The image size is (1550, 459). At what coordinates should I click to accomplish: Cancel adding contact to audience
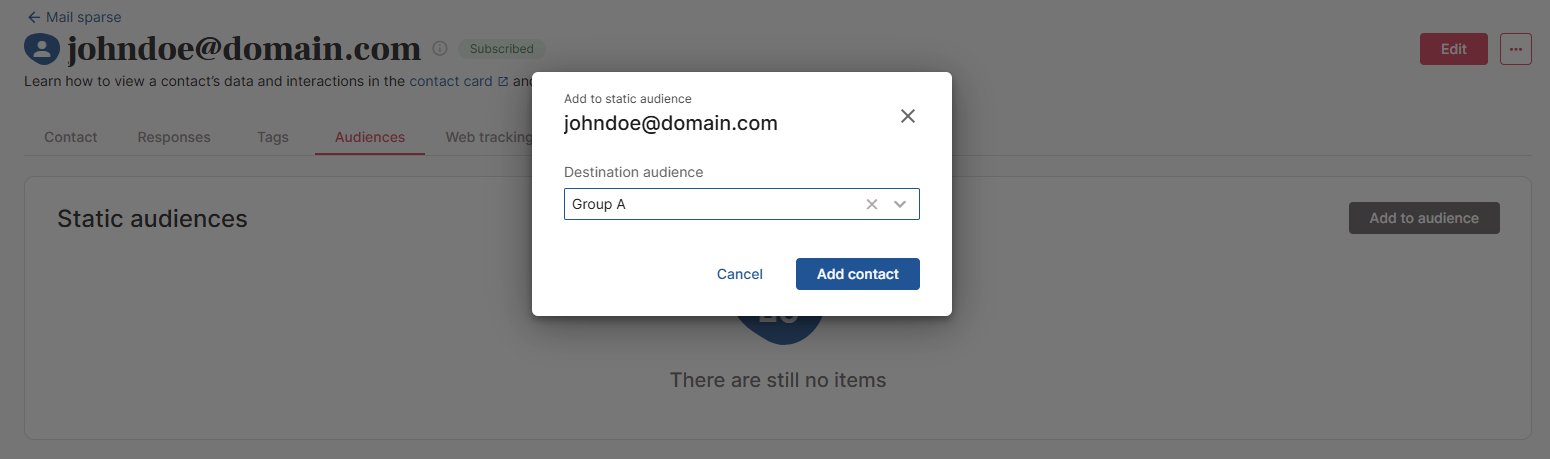(x=739, y=274)
